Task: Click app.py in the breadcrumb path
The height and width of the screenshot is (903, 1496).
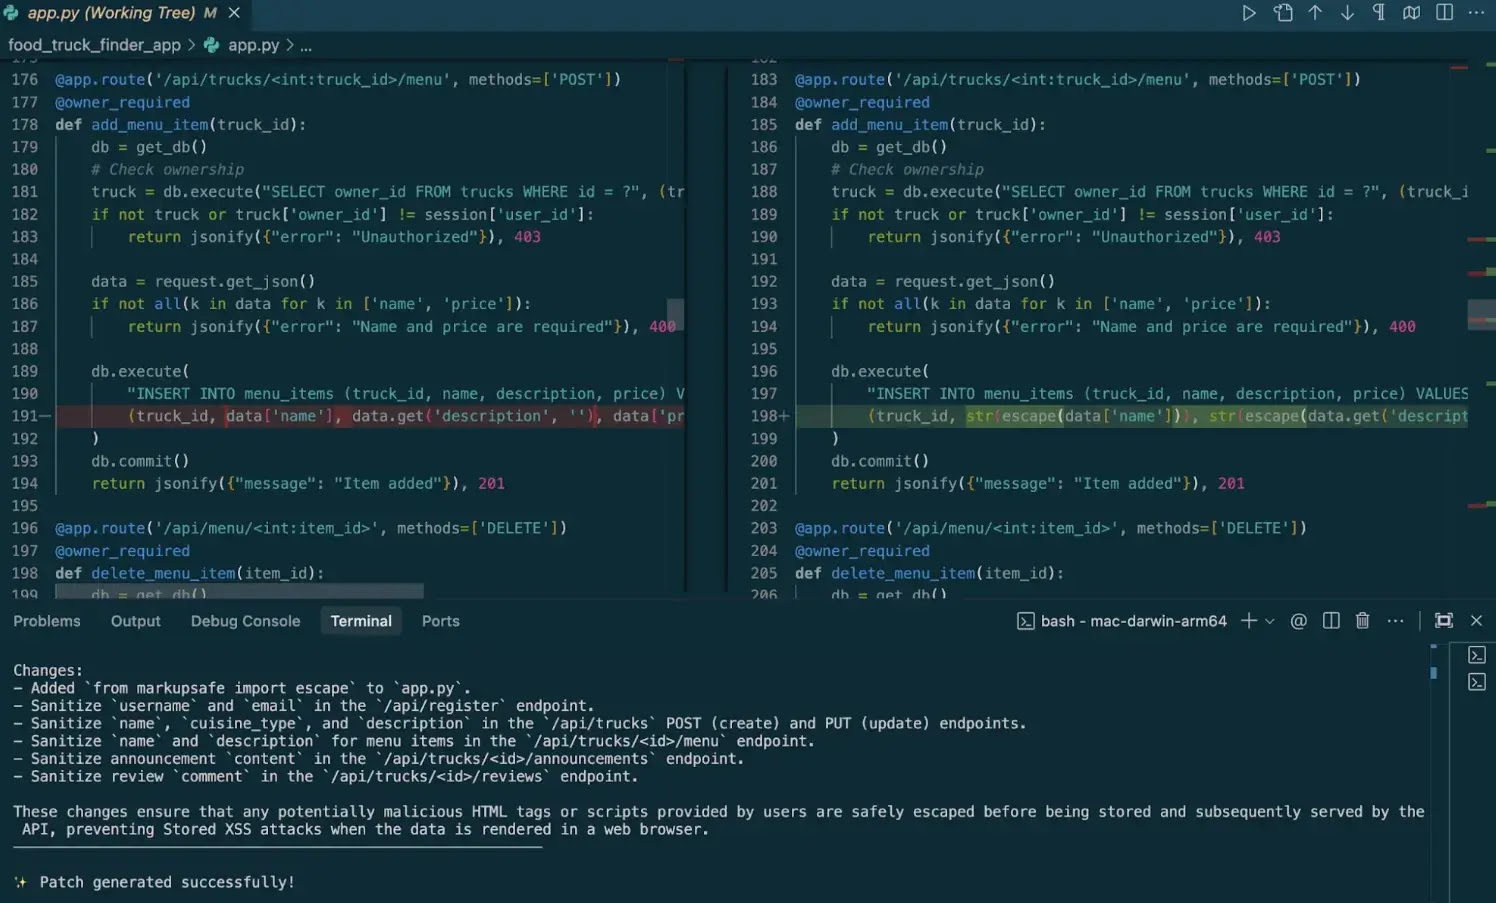Action: click(x=253, y=45)
